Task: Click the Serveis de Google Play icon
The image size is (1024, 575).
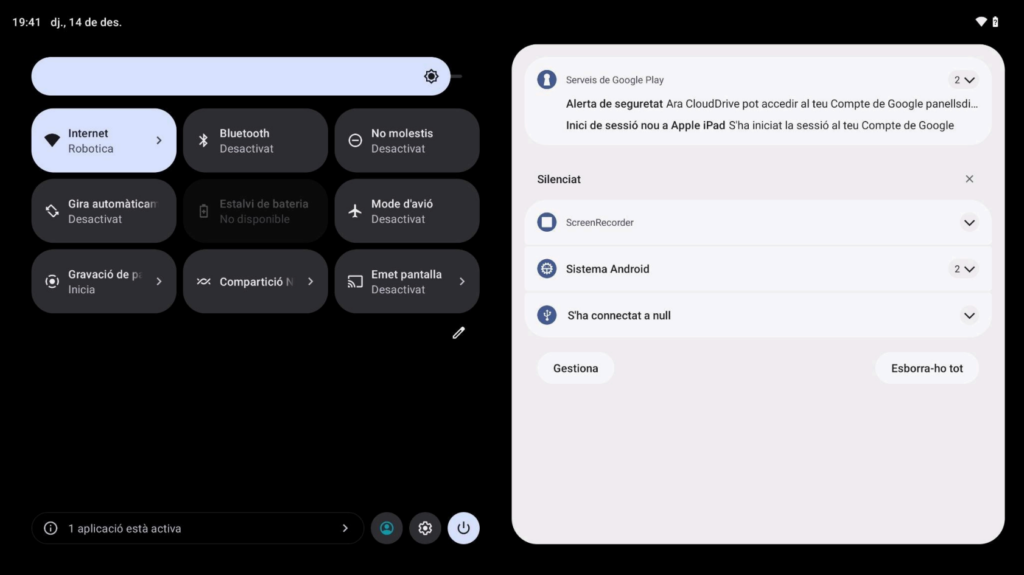Action: pyautogui.click(x=547, y=80)
